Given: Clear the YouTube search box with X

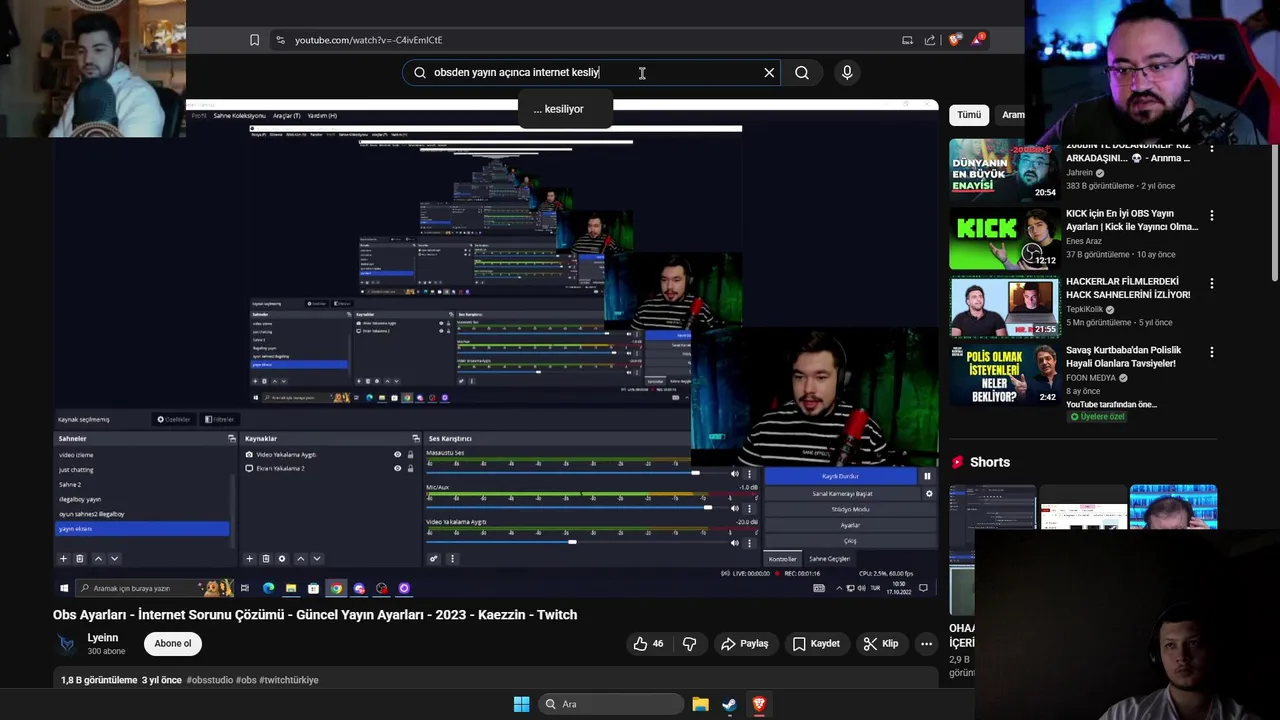Looking at the screenshot, I should (x=769, y=72).
